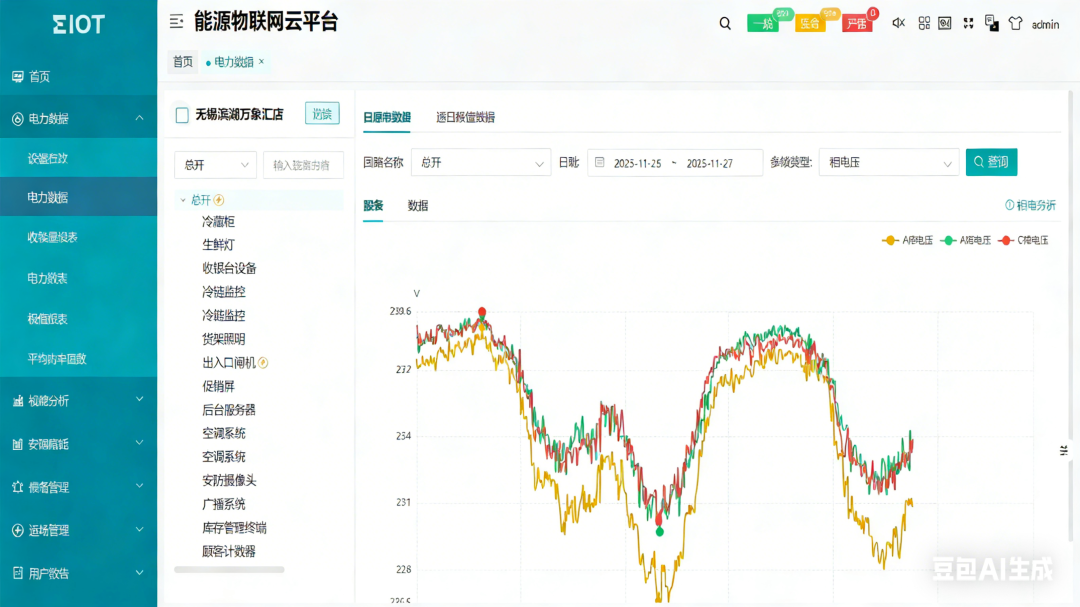Click the date range input field

(674, 162)
